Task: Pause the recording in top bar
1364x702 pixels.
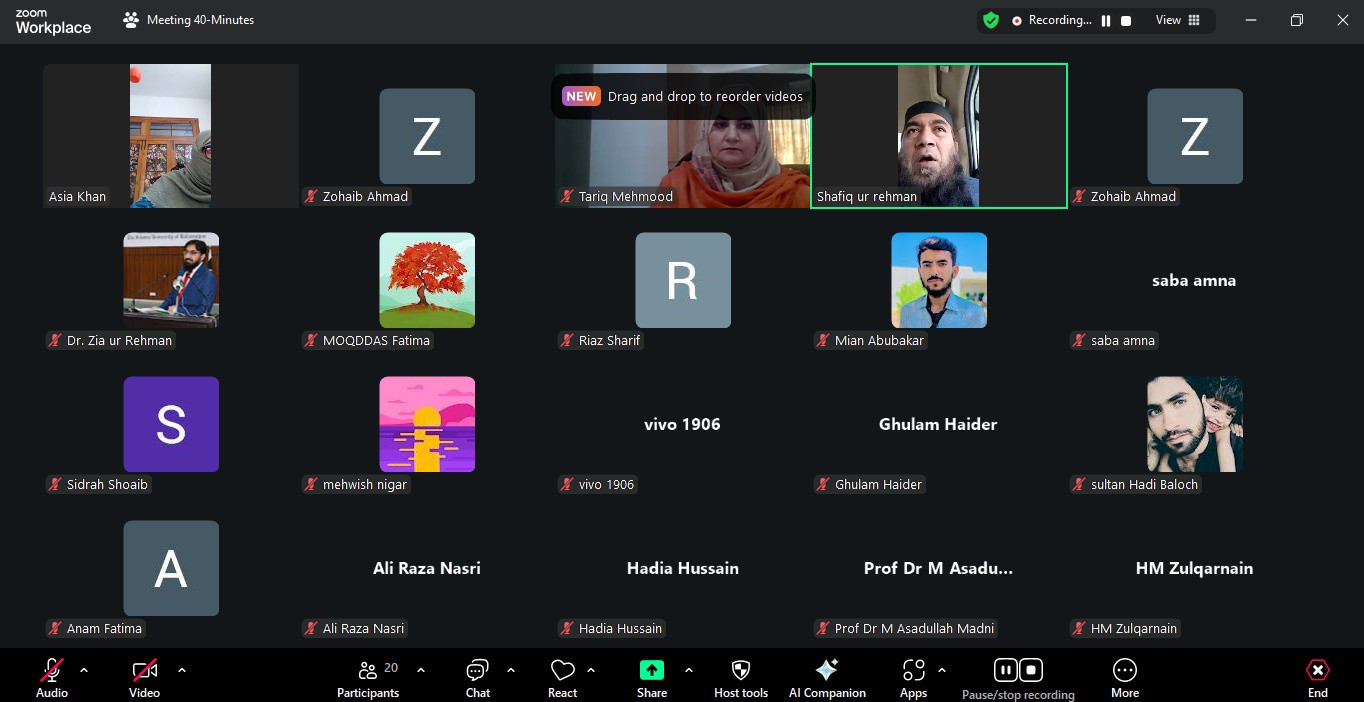Action: [1106, 21]
